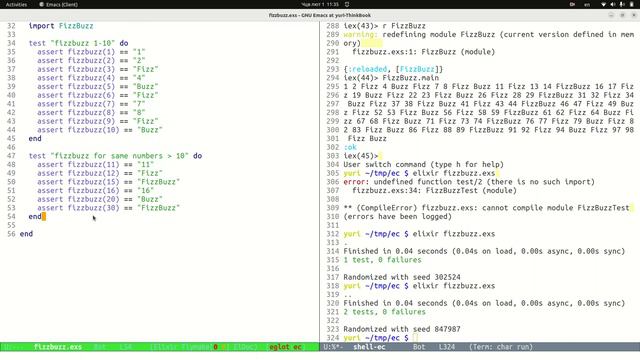Click the 'warning:' text on line 289
This screenshot has width=640, height=360.
tap(360, 35)
